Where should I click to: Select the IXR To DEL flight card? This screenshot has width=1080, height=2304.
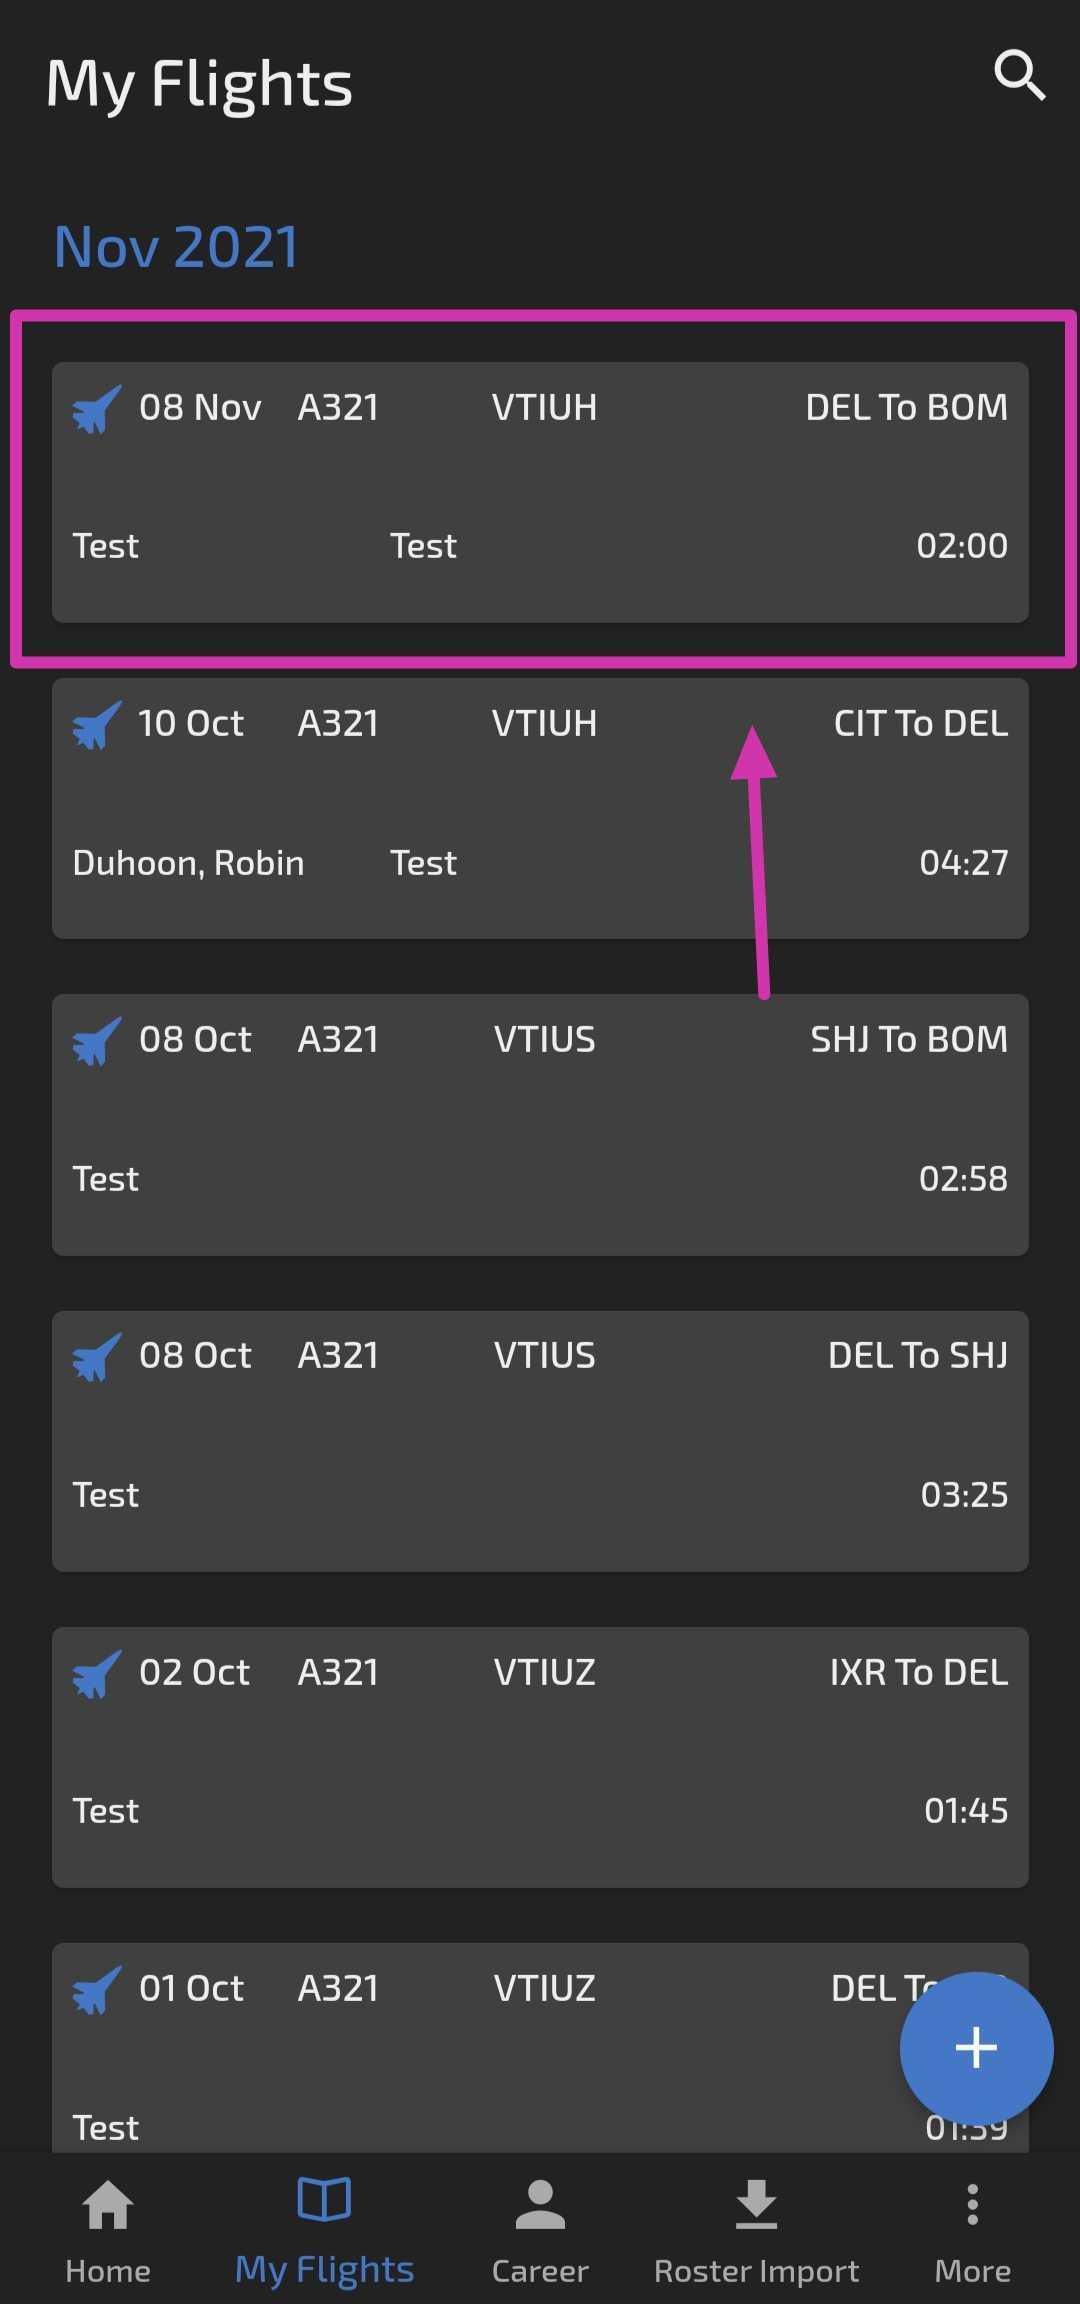(540, 1757)
